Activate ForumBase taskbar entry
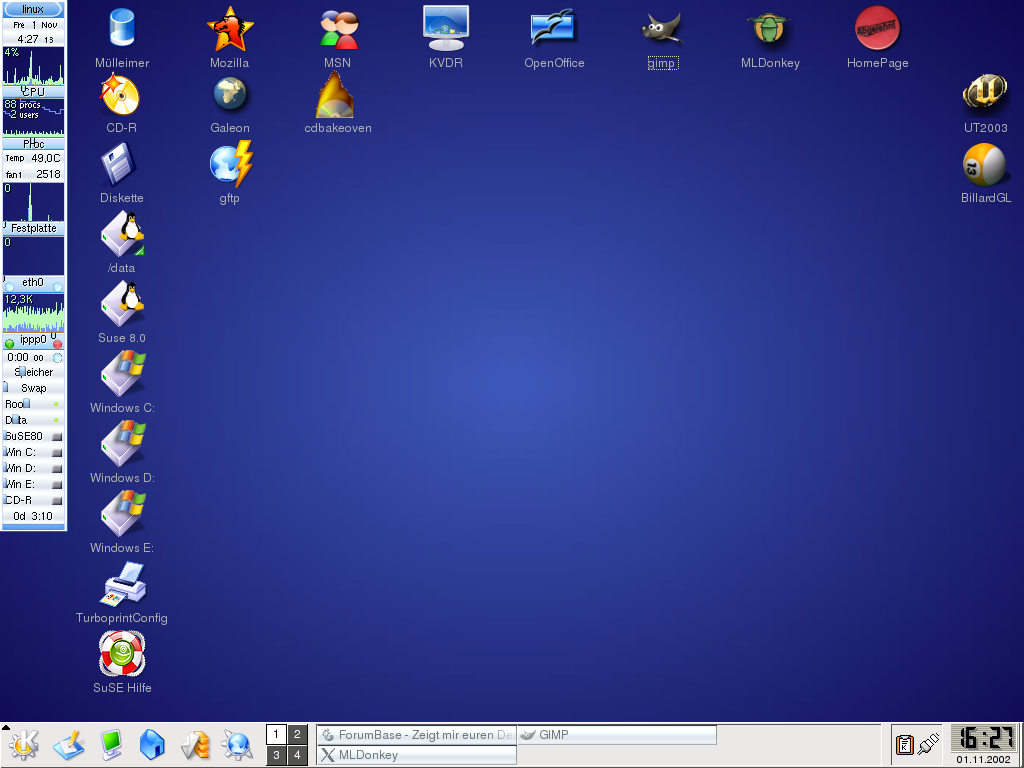 (417, 735)
